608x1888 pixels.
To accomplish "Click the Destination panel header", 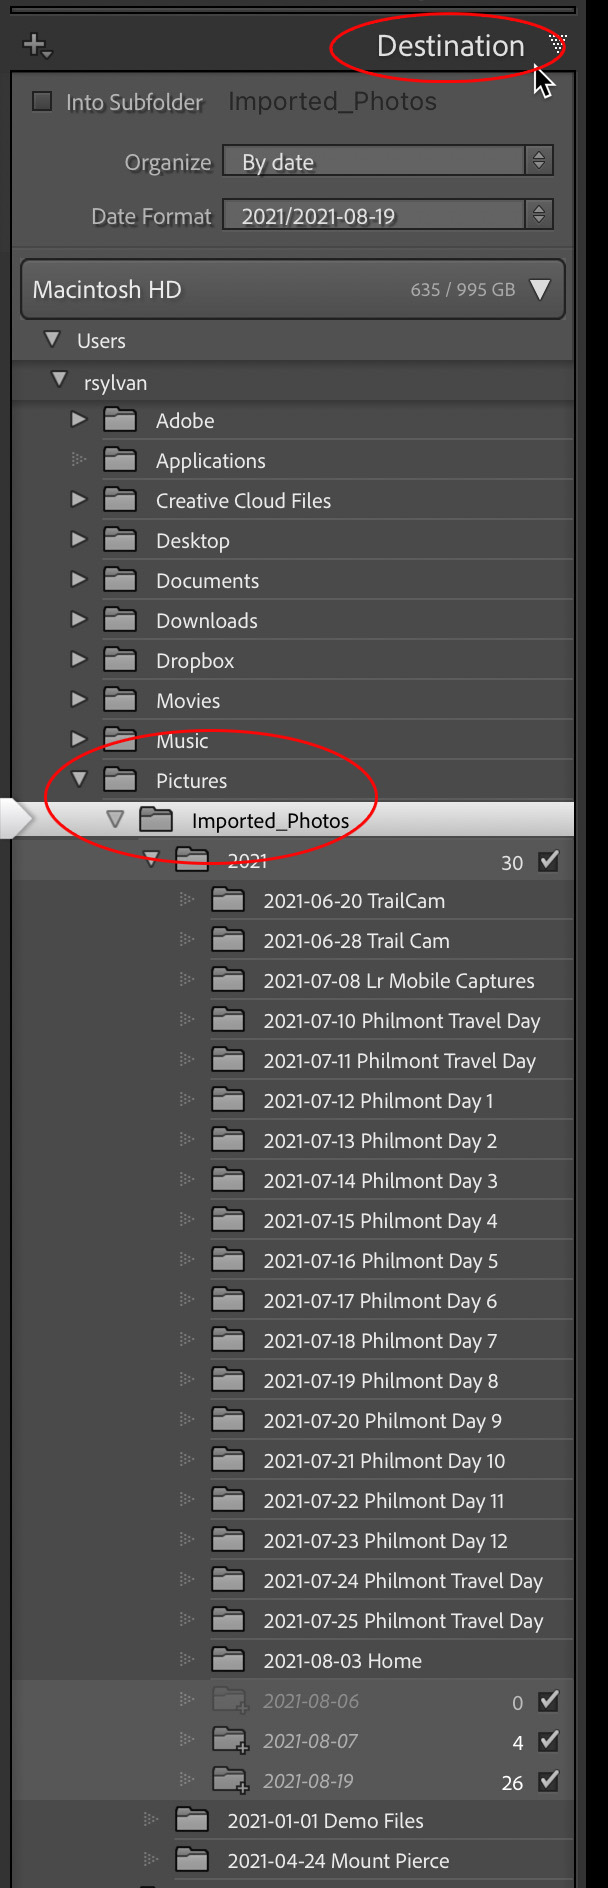I will 451,44.
